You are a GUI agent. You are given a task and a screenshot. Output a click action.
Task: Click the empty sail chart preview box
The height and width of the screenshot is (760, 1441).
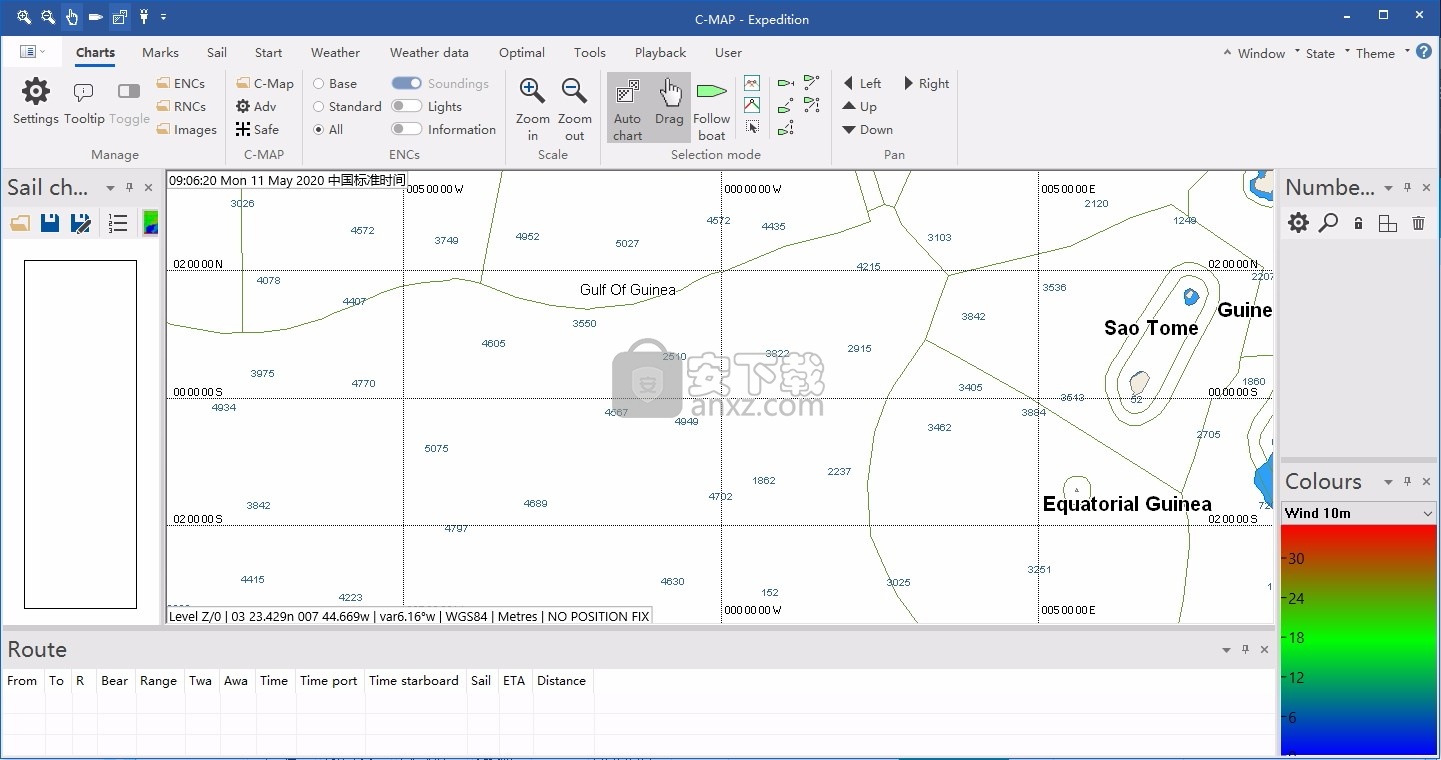tap(80, 434)
